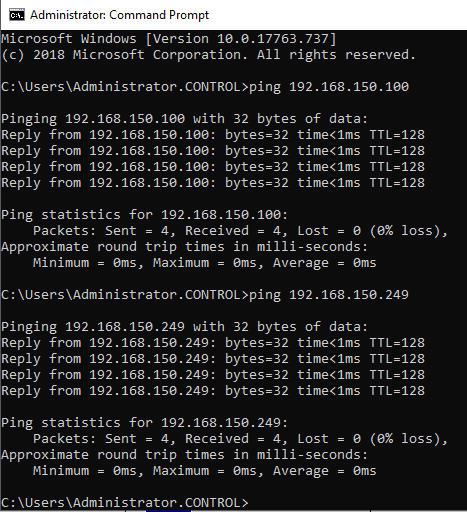Screen dimensions: 467x512
Task: Click Ping statistics for 192.168.150.249 heading
Action: pyautogui.click(x=144, y=423)
